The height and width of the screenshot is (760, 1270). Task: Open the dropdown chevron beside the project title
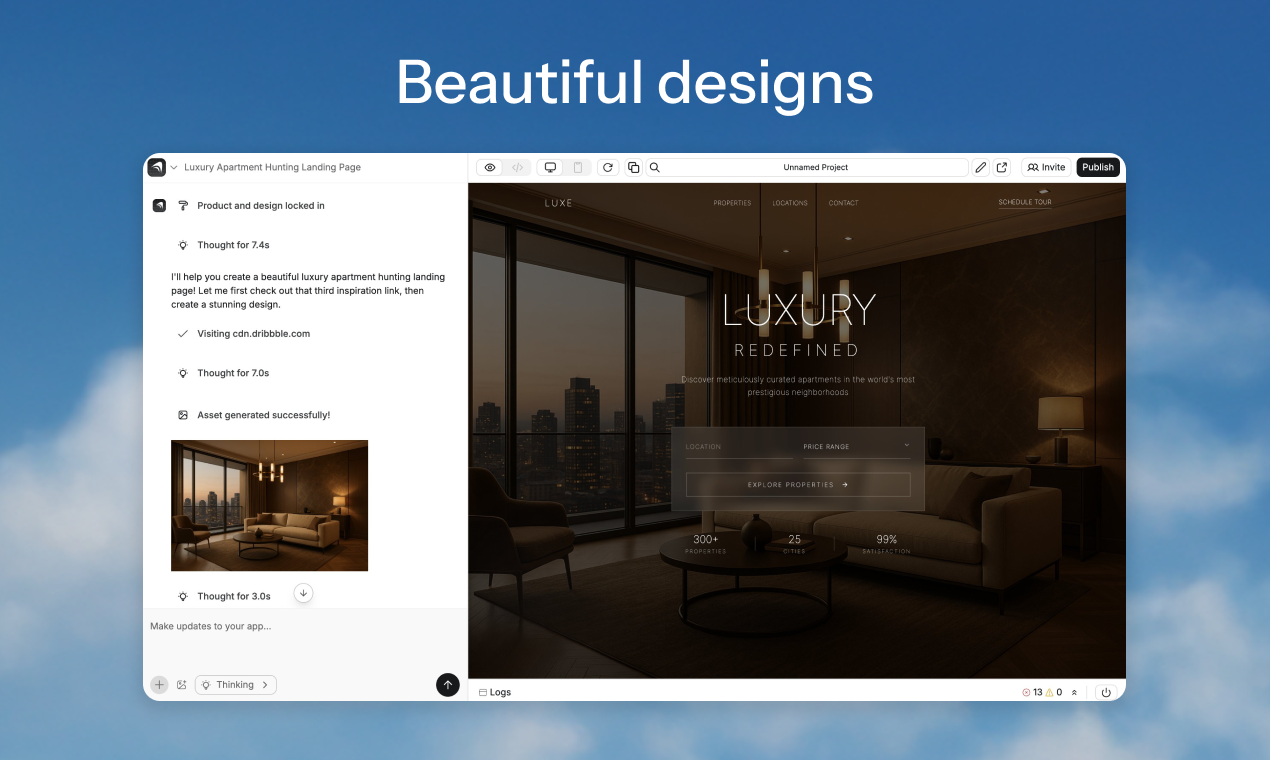174,168
